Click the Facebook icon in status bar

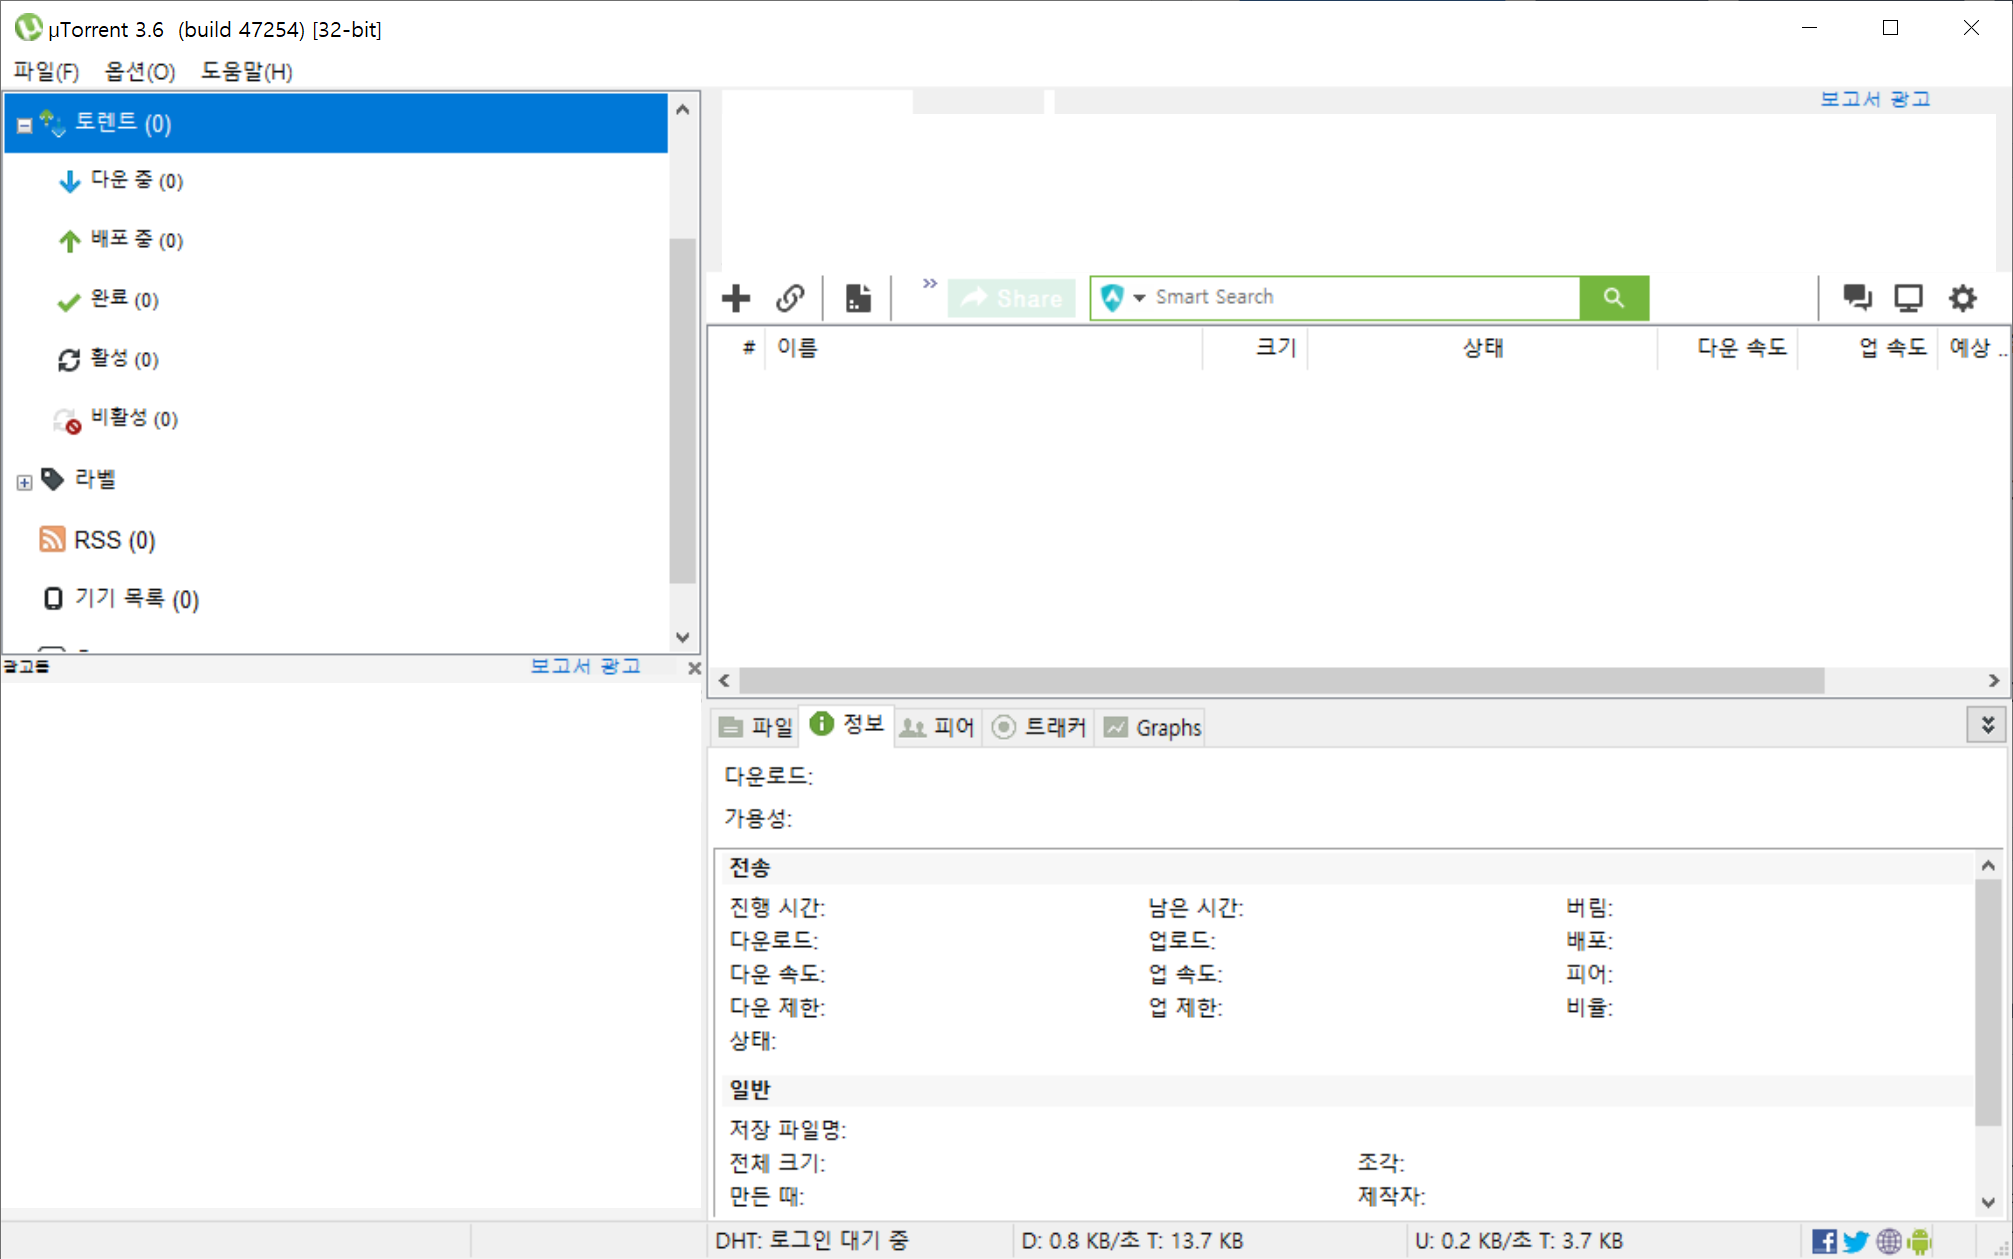1824,1241
